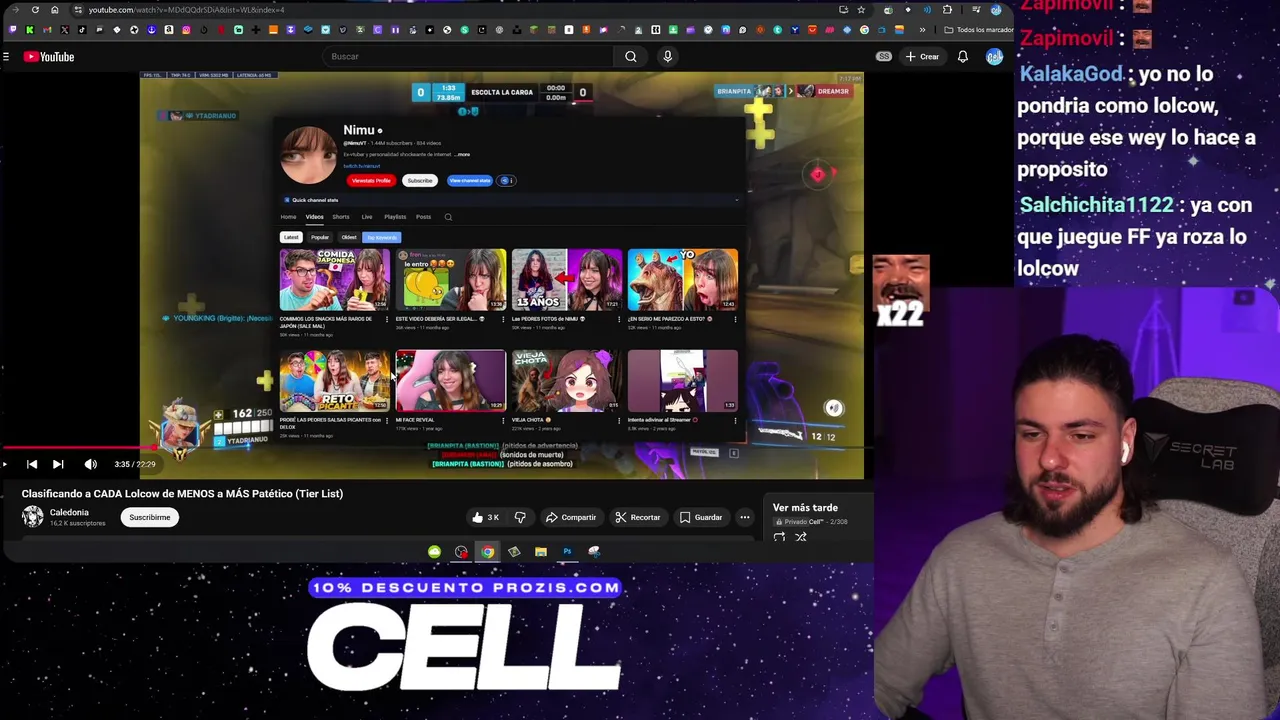Click the magnifier search button
Image resolution: width=1280 pixels, height=720 pixels.
pos(631,57)
